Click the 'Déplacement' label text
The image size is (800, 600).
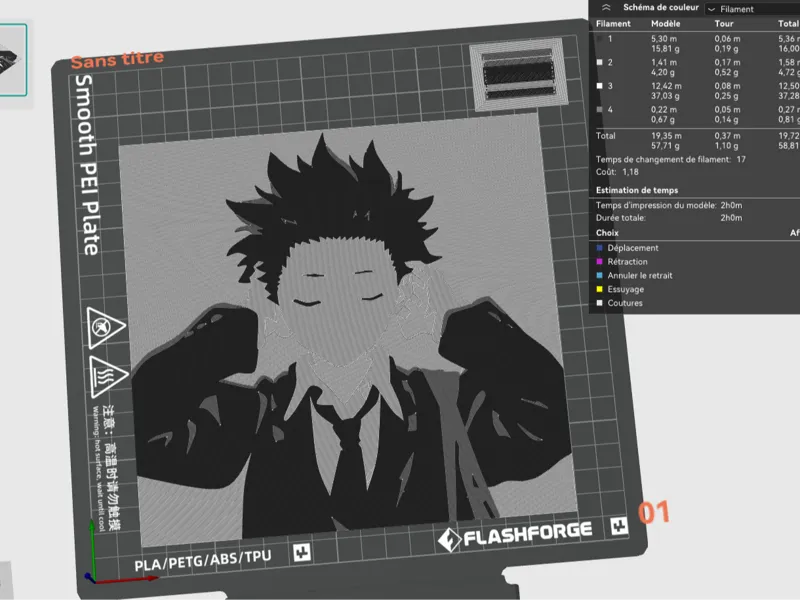(633, 248)
